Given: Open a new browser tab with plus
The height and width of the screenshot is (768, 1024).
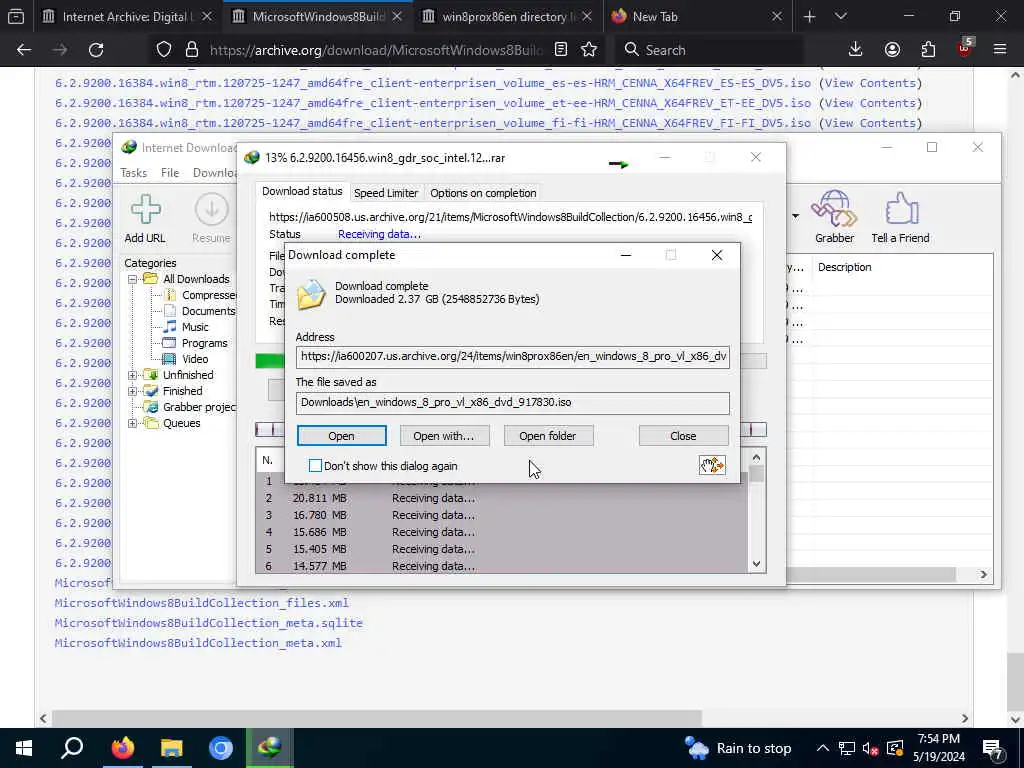Looking at the screenshot, I should click(810, 17).
